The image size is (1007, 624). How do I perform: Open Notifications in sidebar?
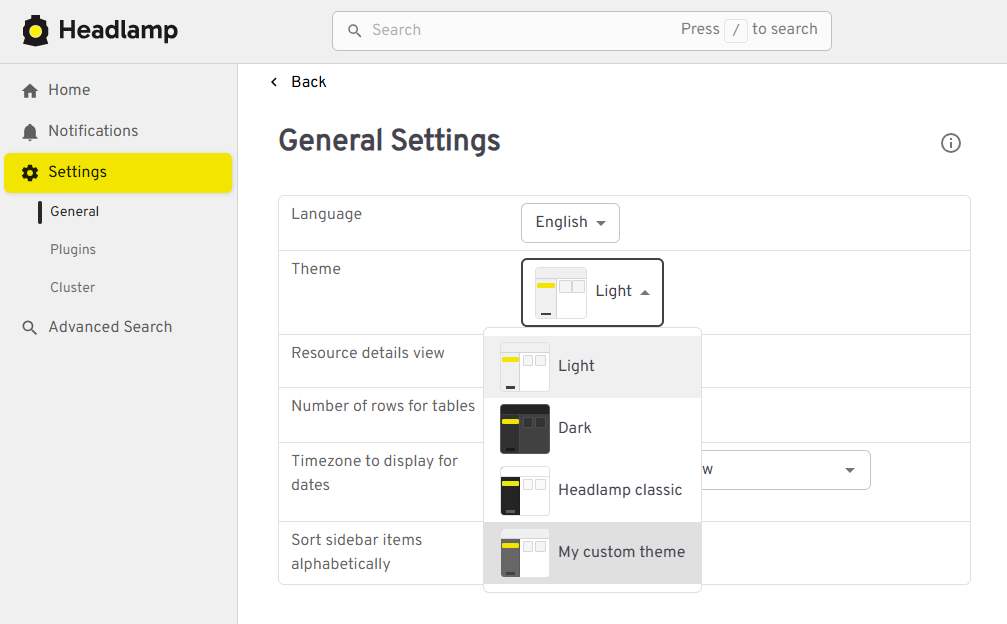click(118, 132)
